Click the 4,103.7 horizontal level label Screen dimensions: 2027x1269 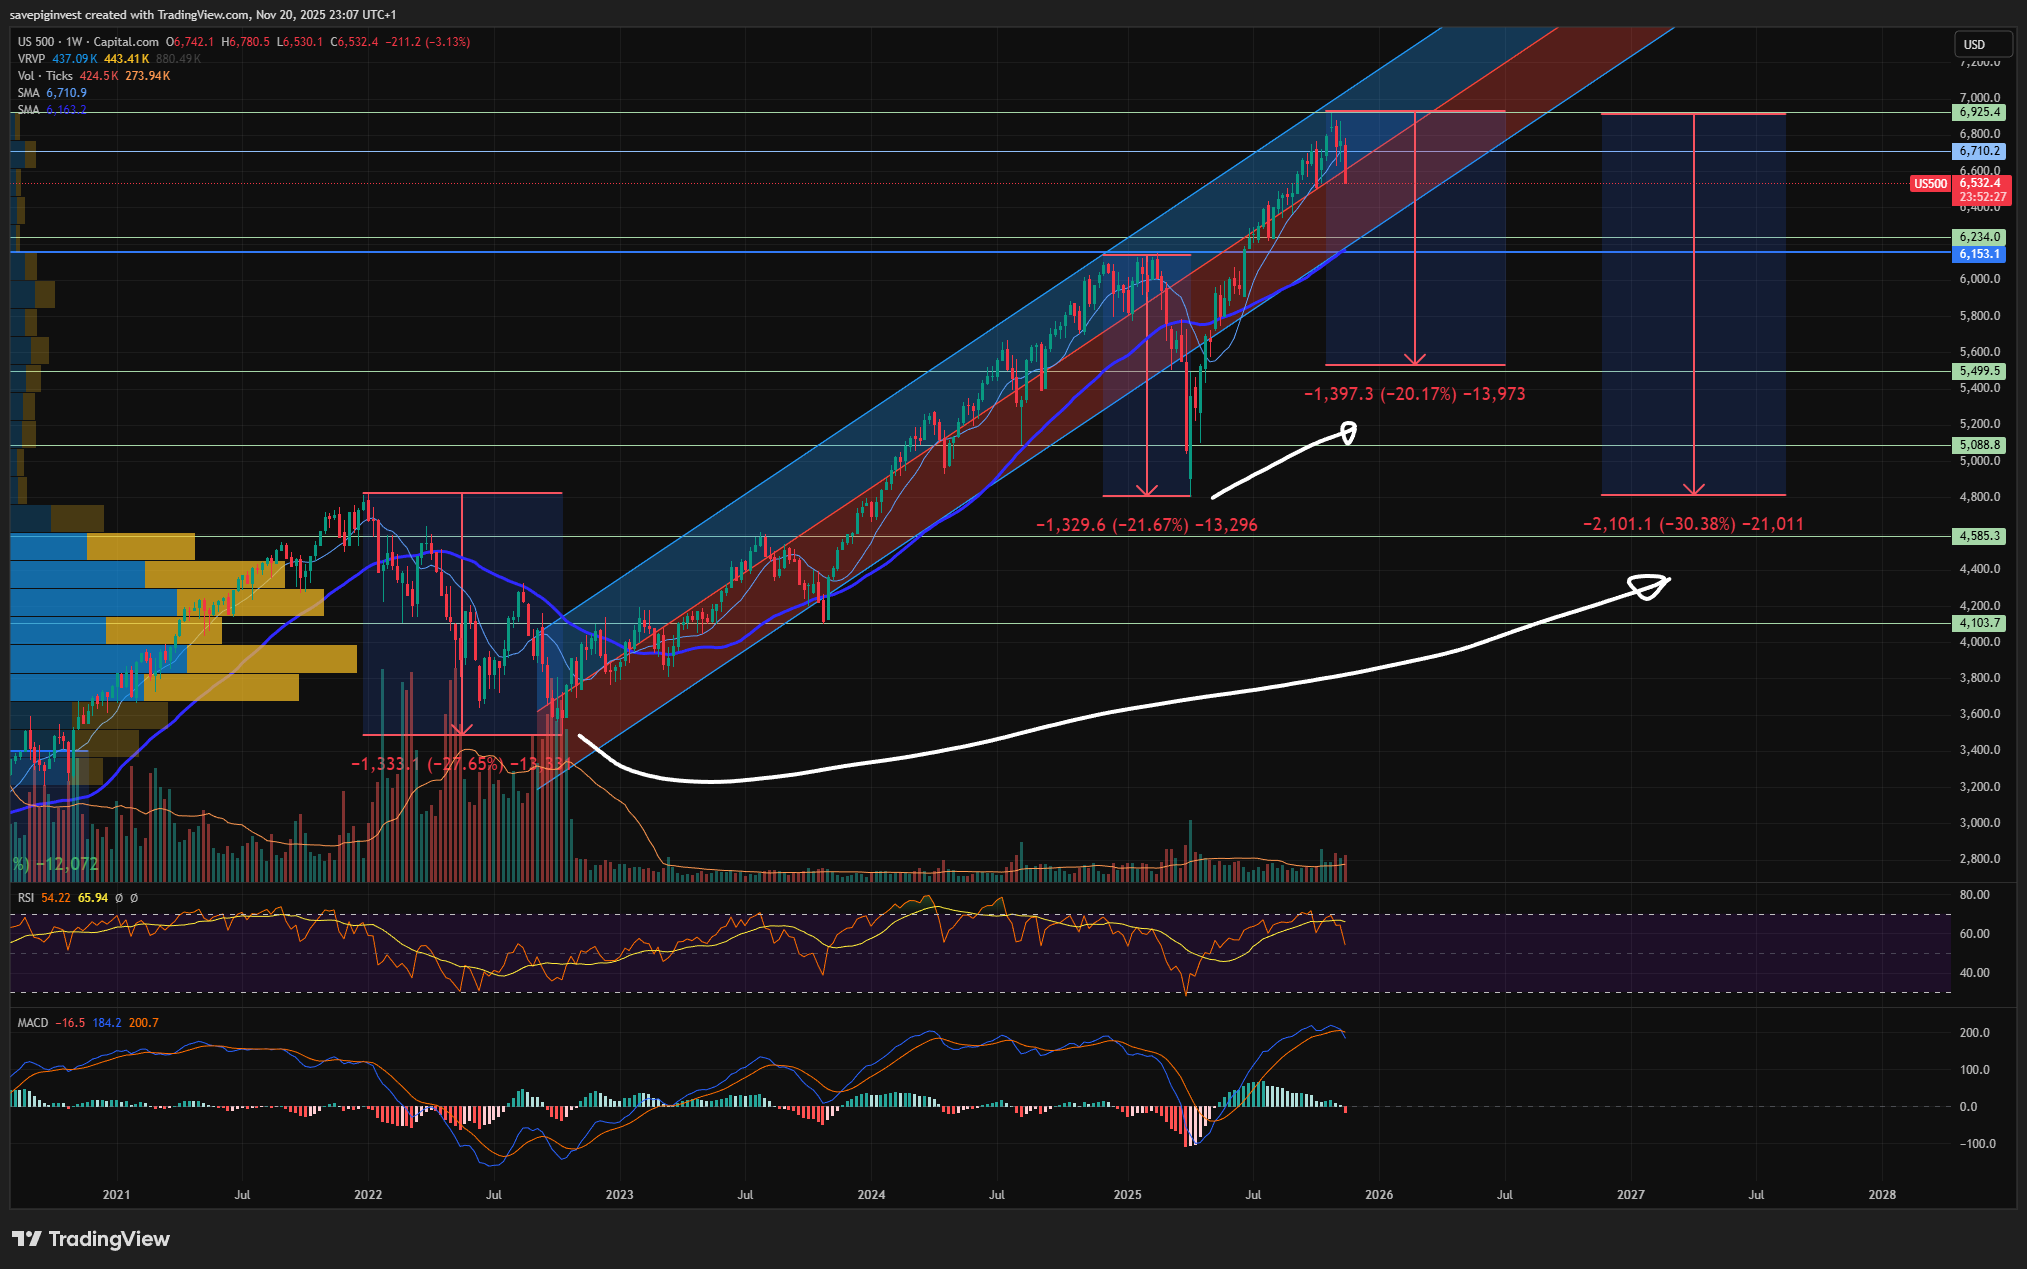1979,623
